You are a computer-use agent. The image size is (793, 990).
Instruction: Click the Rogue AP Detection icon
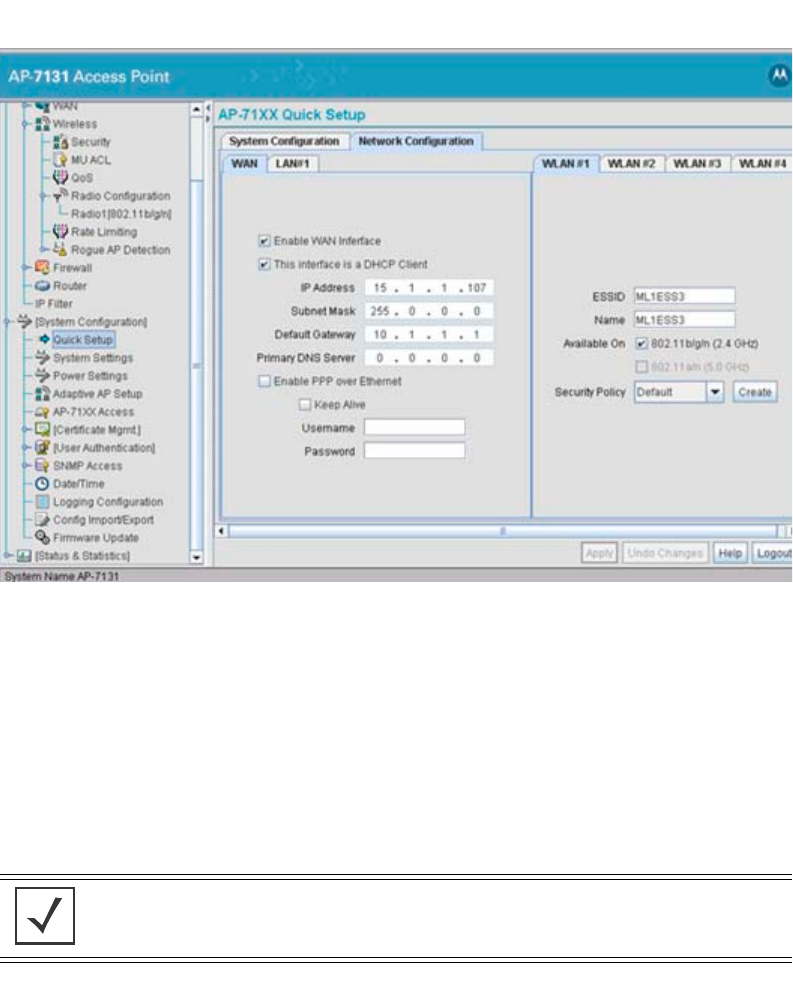[x=61, y=249]
